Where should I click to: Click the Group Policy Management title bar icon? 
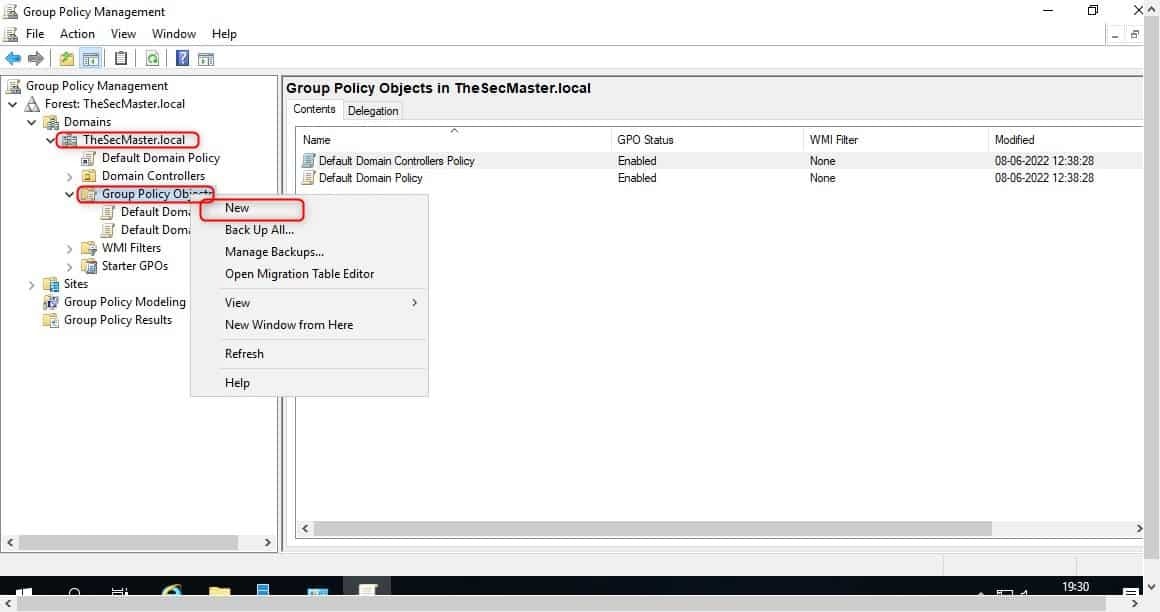pos(10,11)
